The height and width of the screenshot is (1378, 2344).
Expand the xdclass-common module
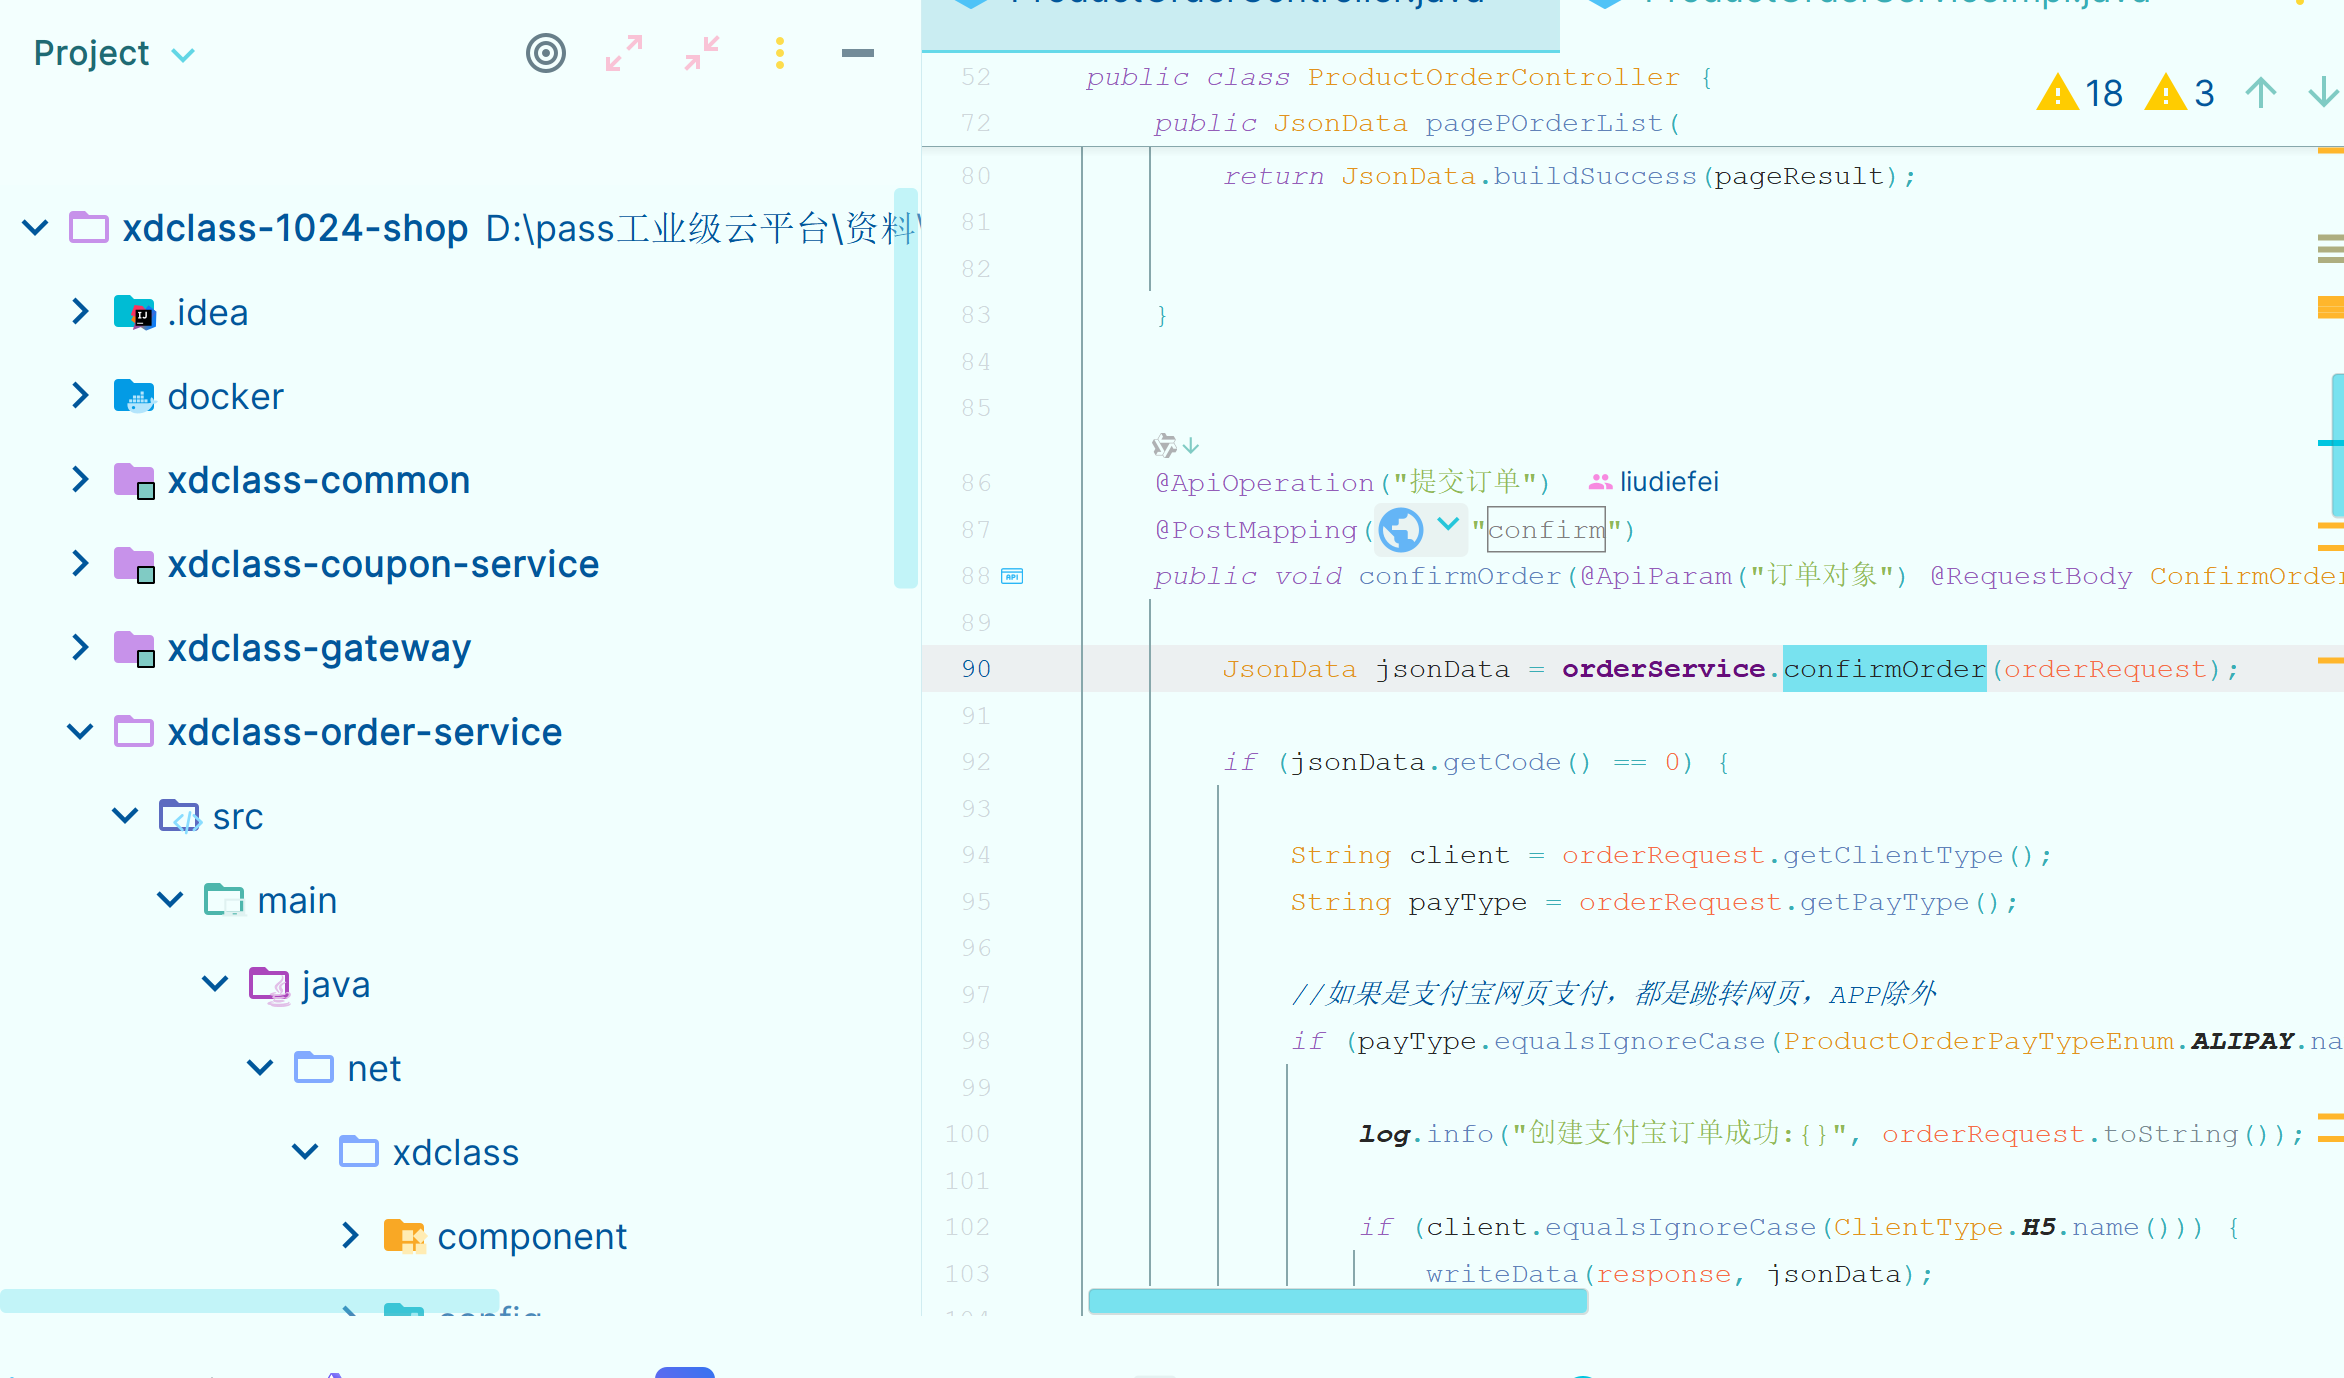(80, 480)
